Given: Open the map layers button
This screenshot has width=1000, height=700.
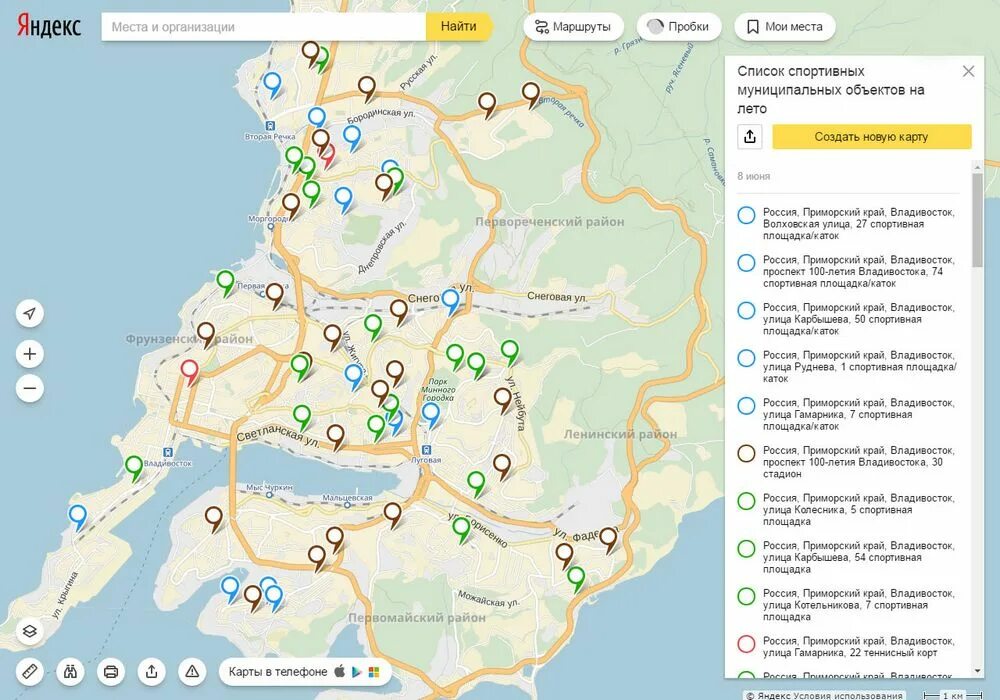Looking at the screenshot, I should pos(29,631).
